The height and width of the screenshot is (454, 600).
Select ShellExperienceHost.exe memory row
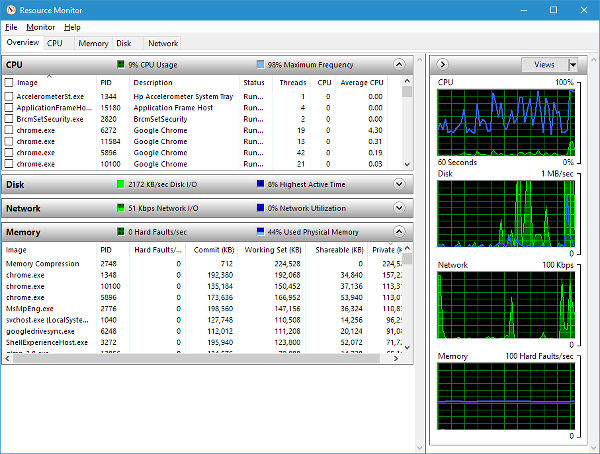tap(203, 342)
